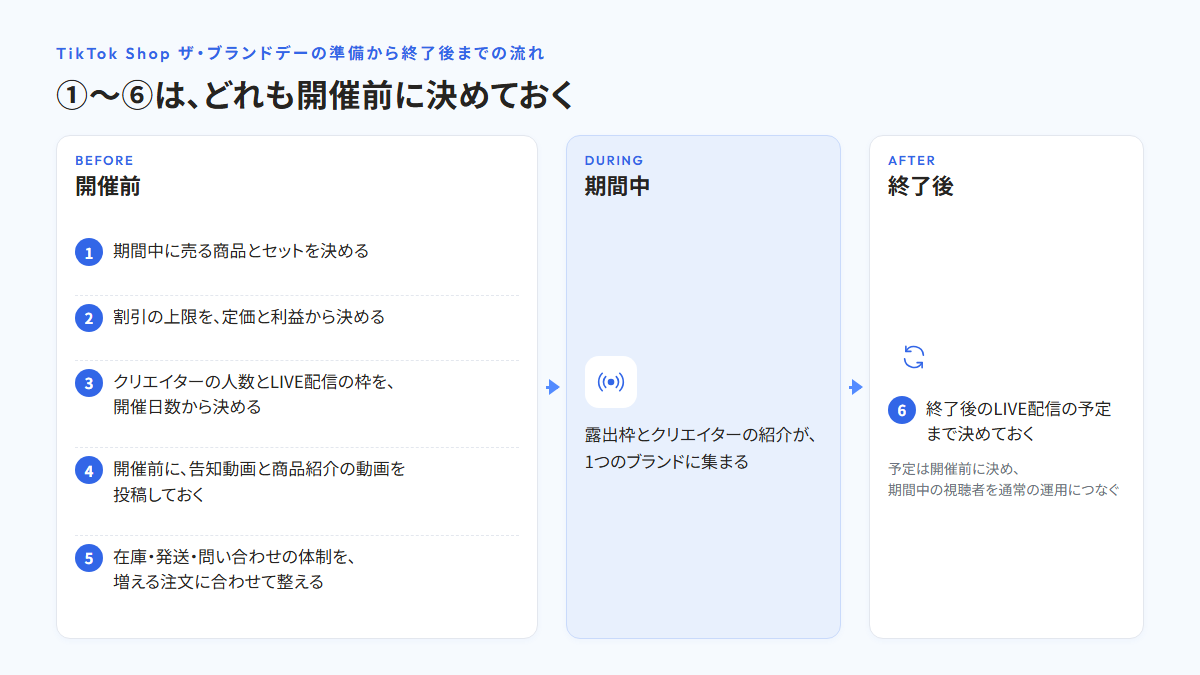Select text '在庫・発送・問い合わせの体制を、'

click(x=235, y=556)
